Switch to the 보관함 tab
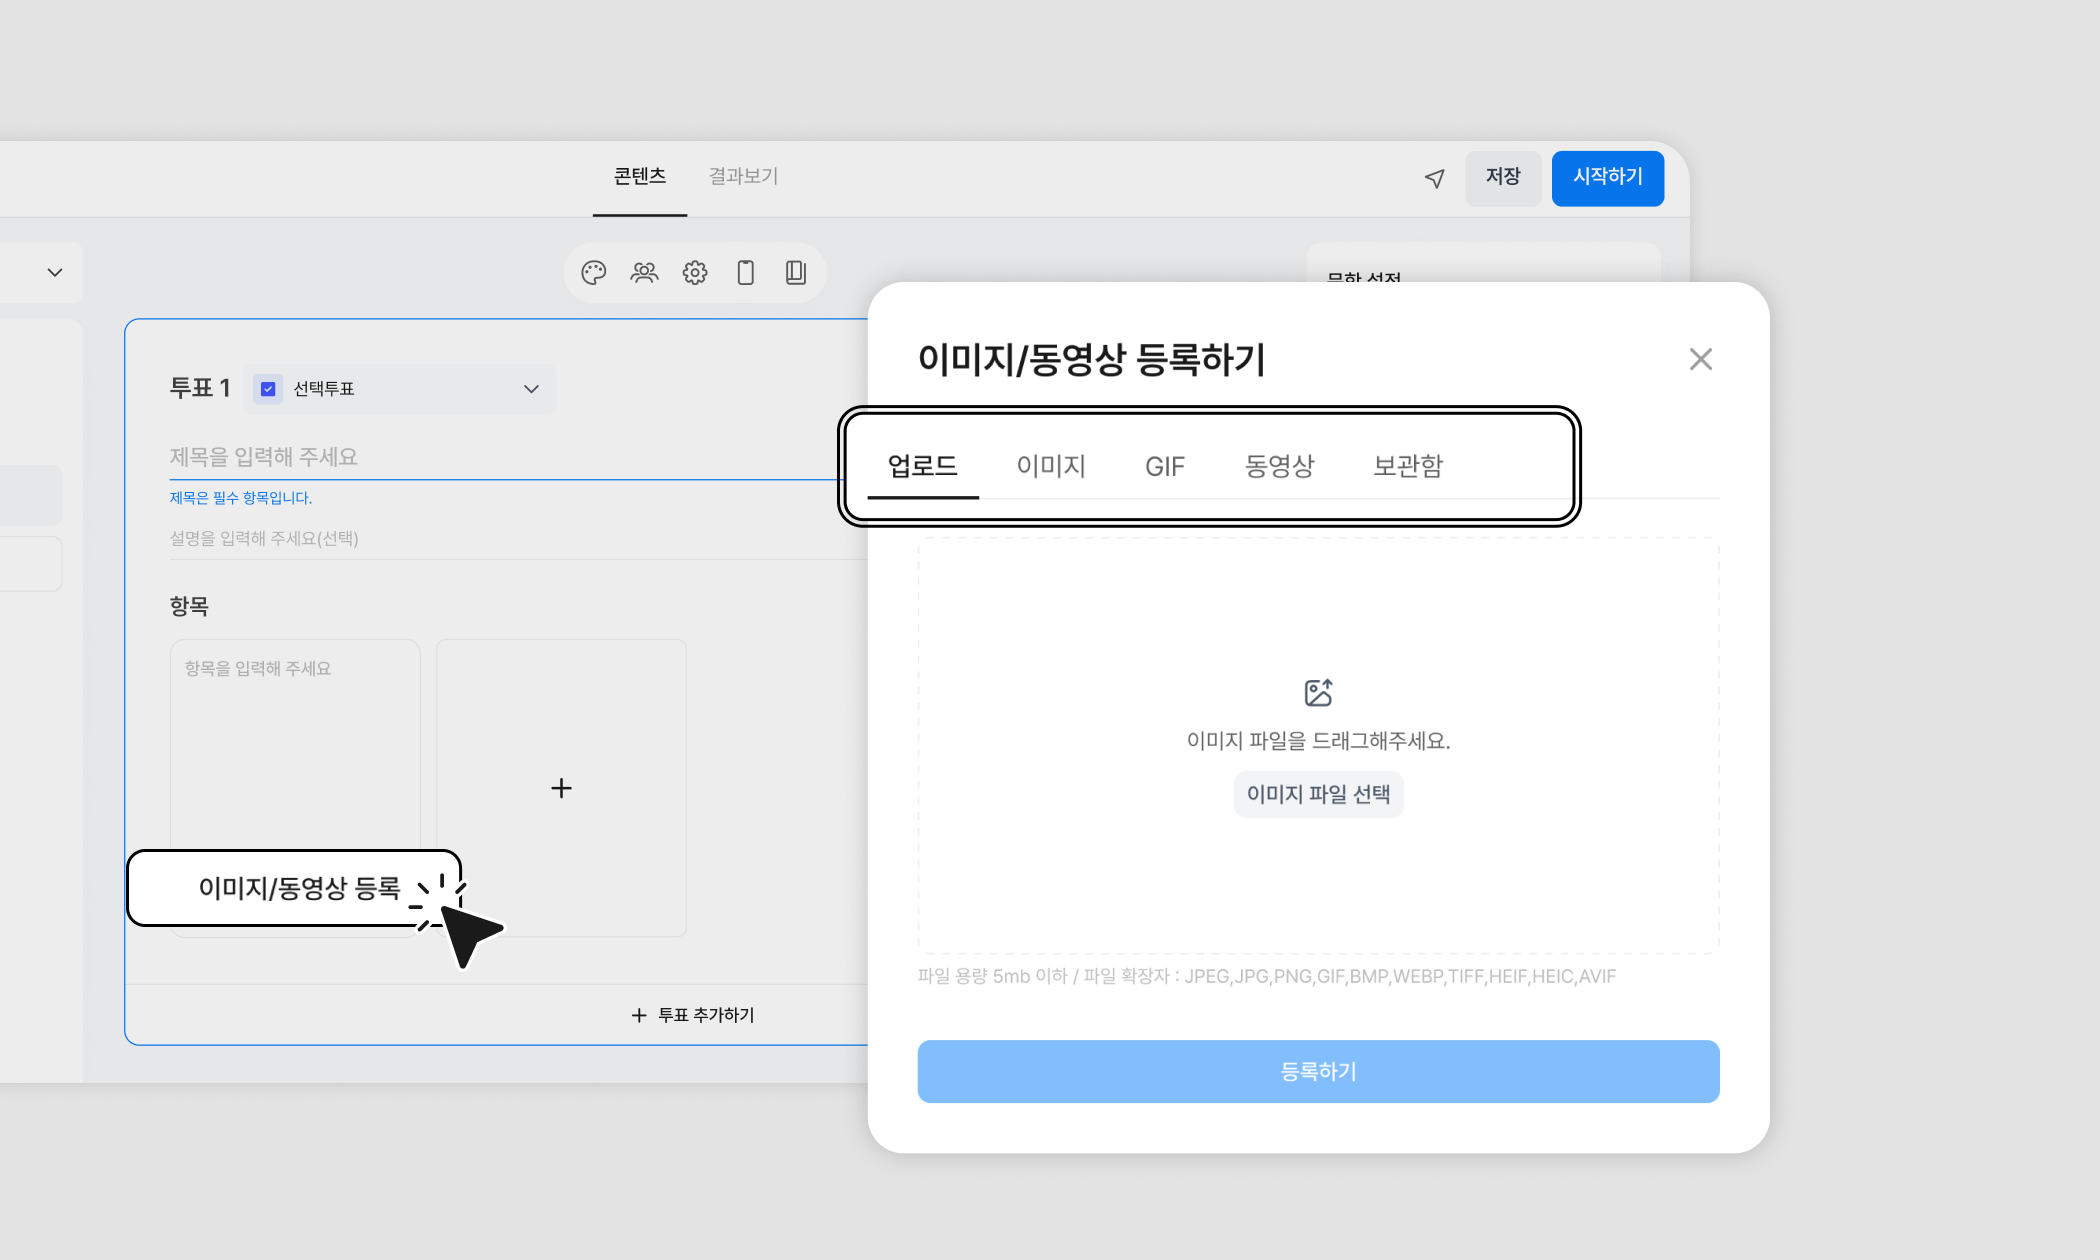This screenshot has height=1260, width=2100. (1407, 467)
